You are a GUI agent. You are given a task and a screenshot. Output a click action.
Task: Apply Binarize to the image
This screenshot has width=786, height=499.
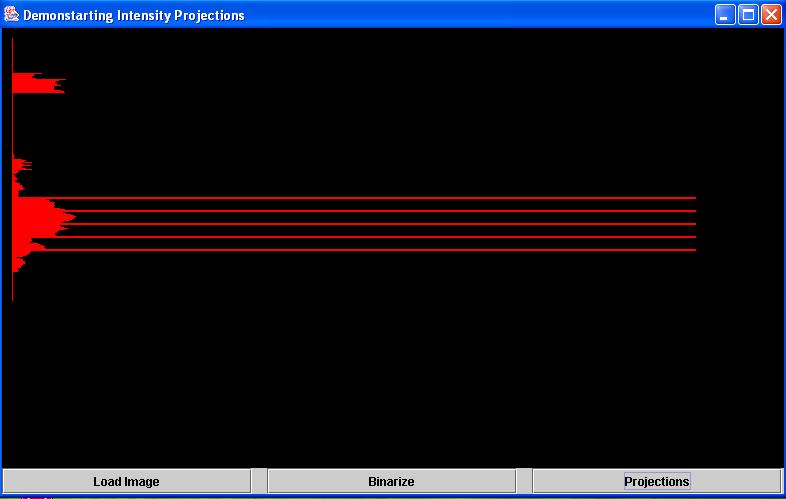click(x=391, y=481)
